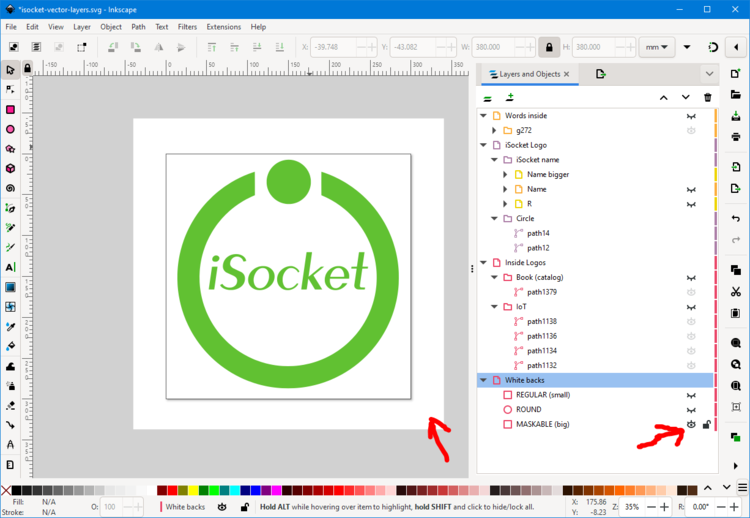Viewport: 750px width, 518px height.
Task: Expand the Name bigger layer
Action: (x=505, y=175)
